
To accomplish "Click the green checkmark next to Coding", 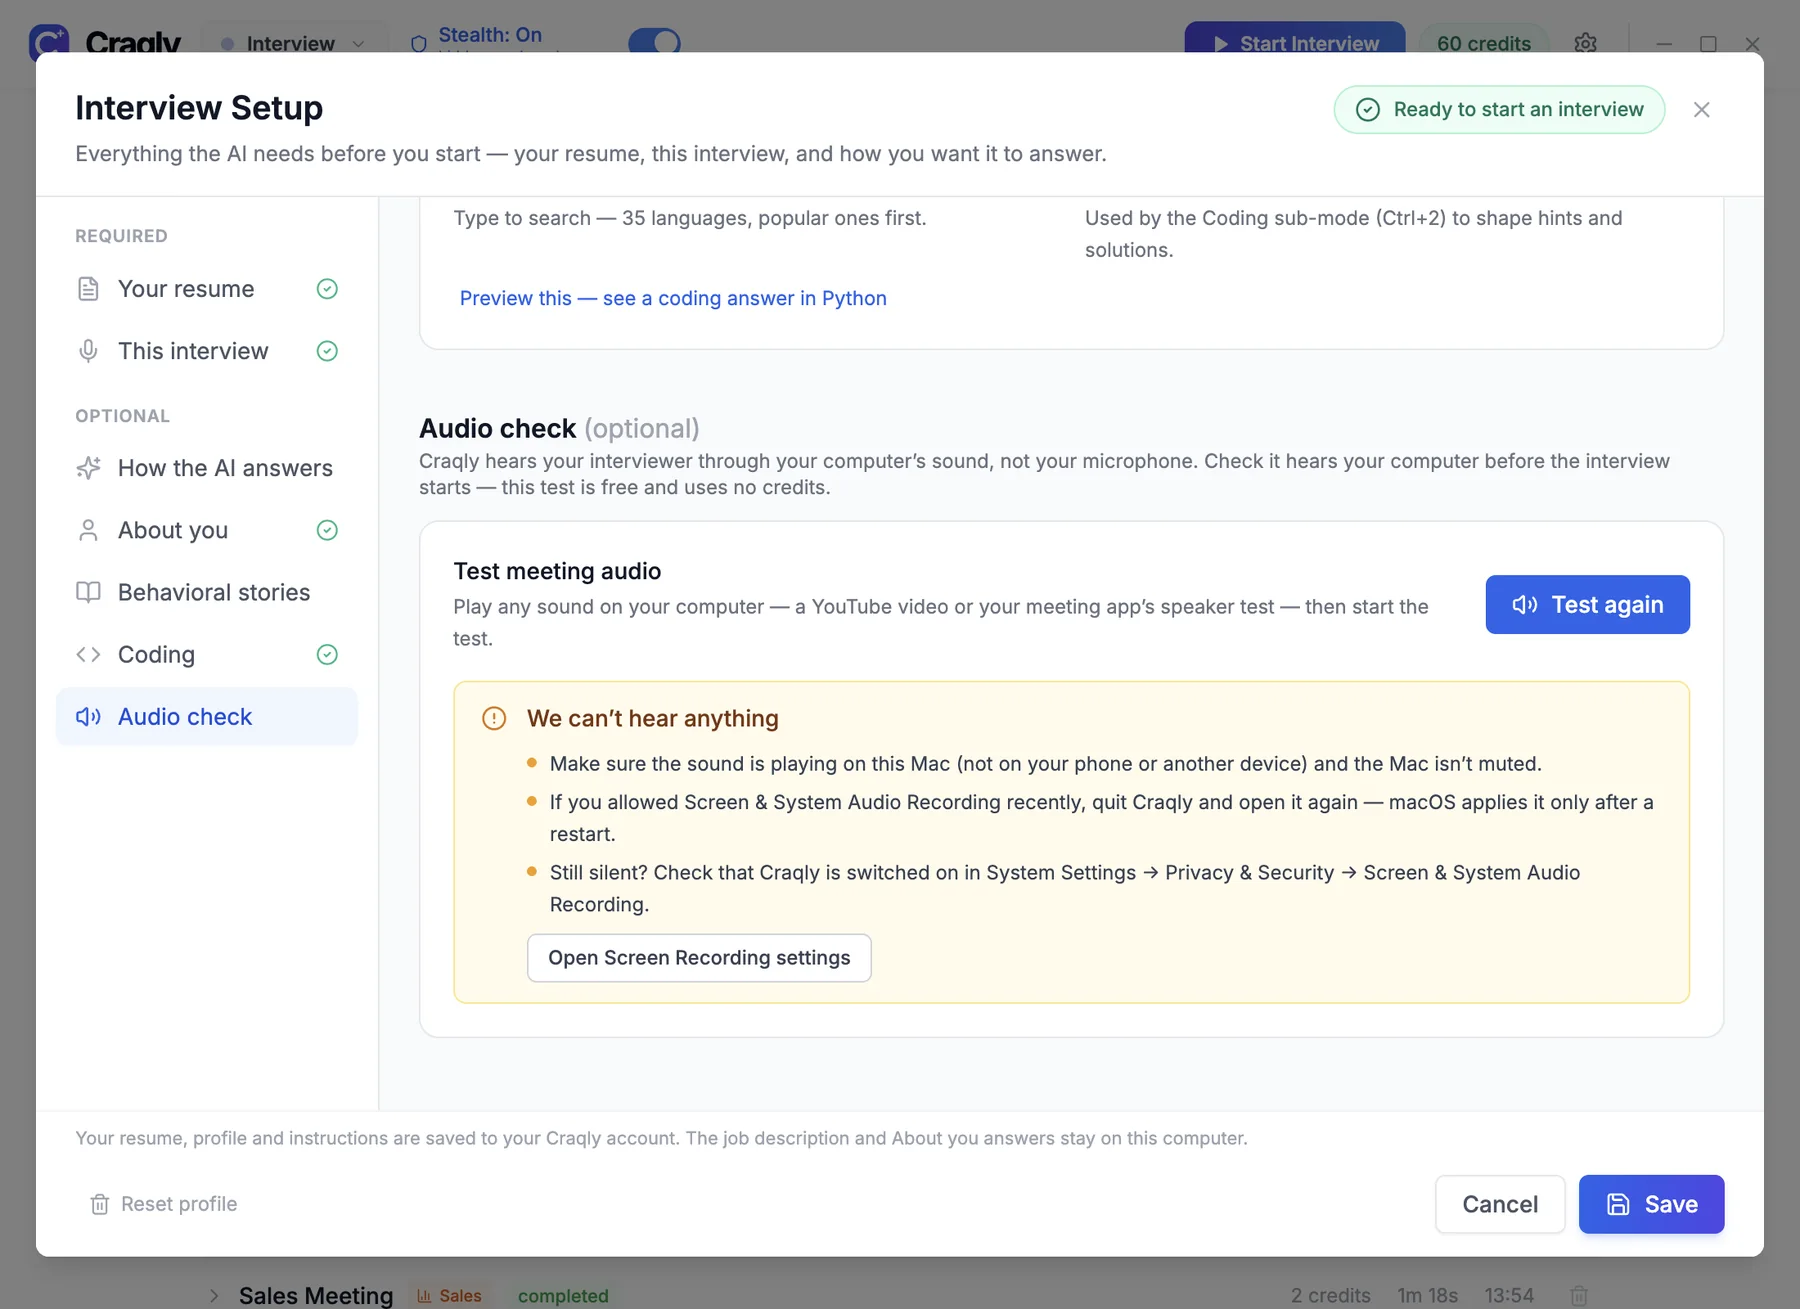I will [x=327, y=654].
